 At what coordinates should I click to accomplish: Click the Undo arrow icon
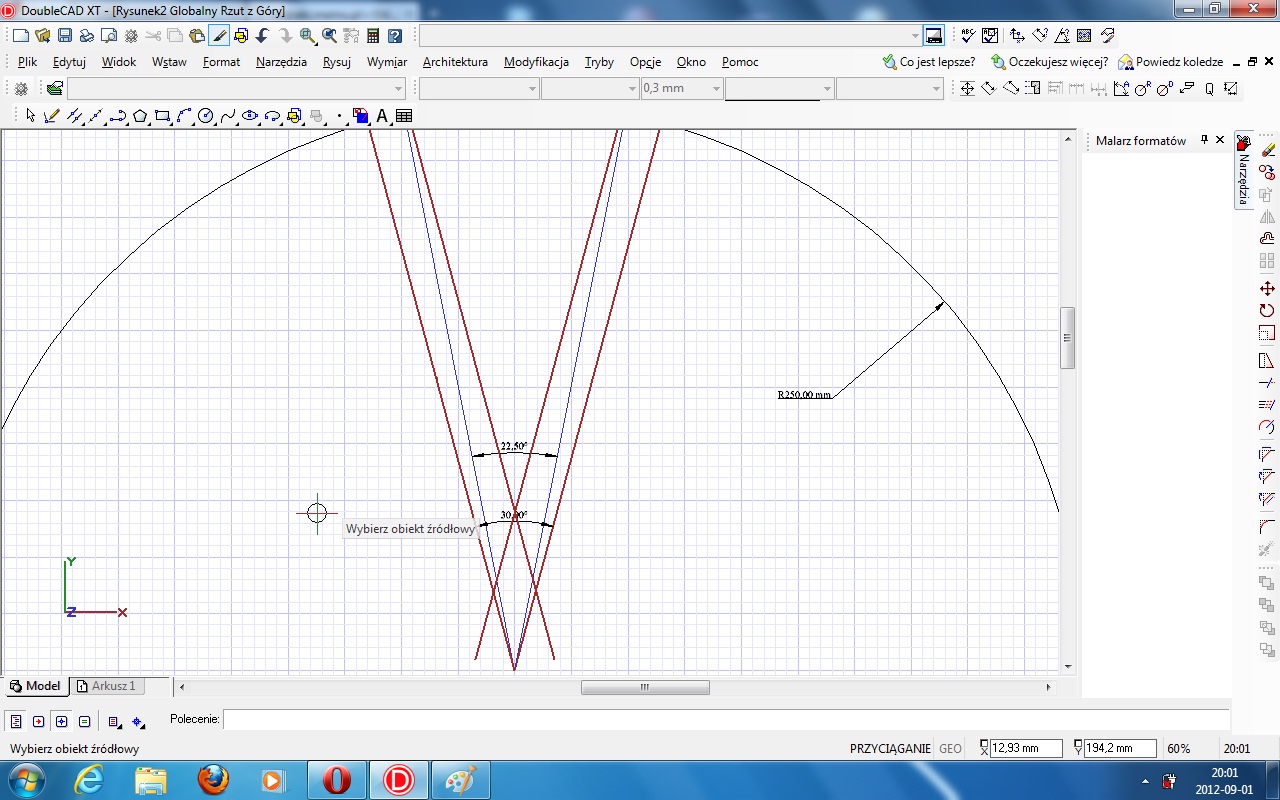pos(263,36)
